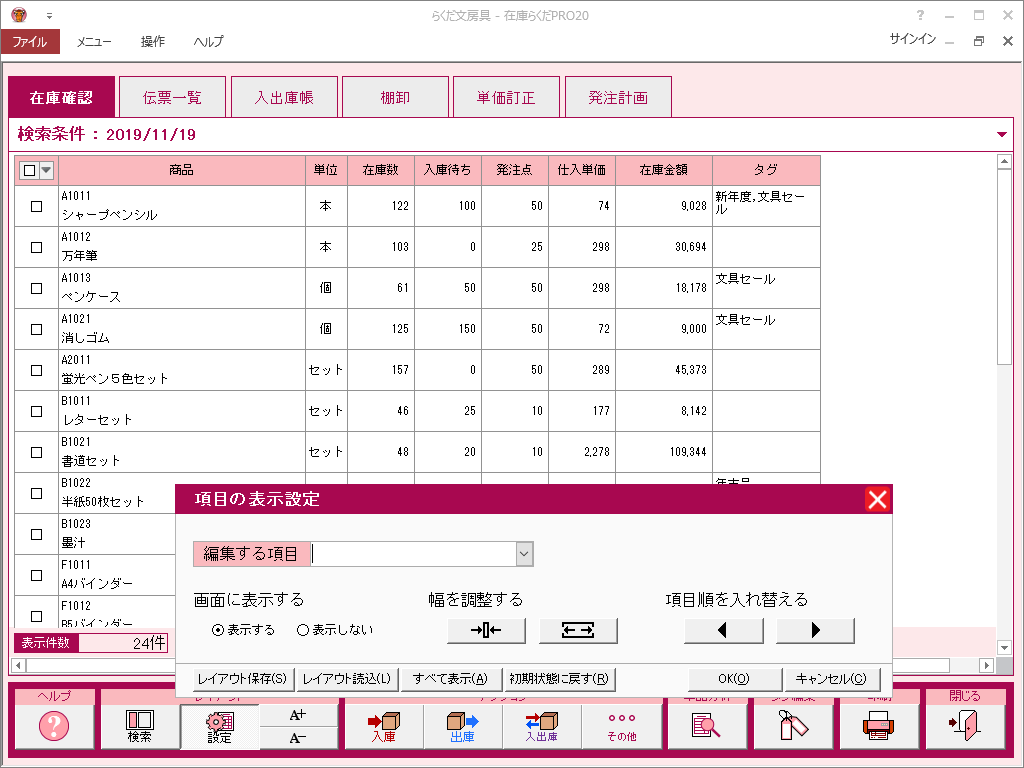Move item left with left arrow button
Screen dimensions: 1024x768
pos(723,630)
